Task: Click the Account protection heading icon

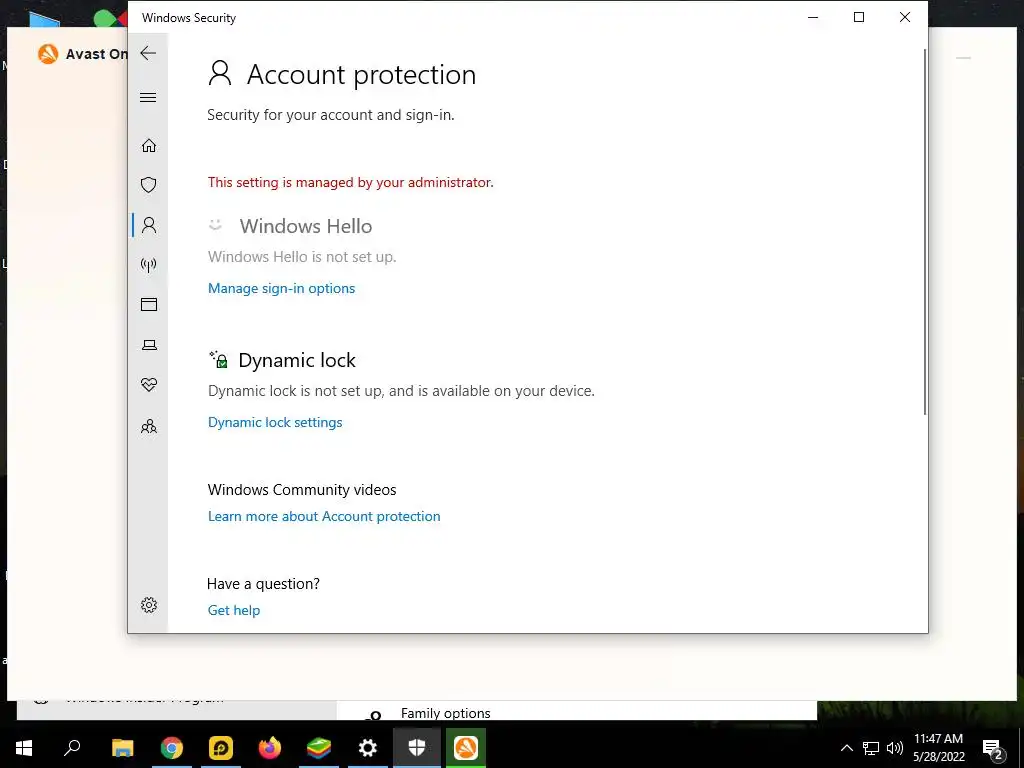Action: (x=220, y=73)
